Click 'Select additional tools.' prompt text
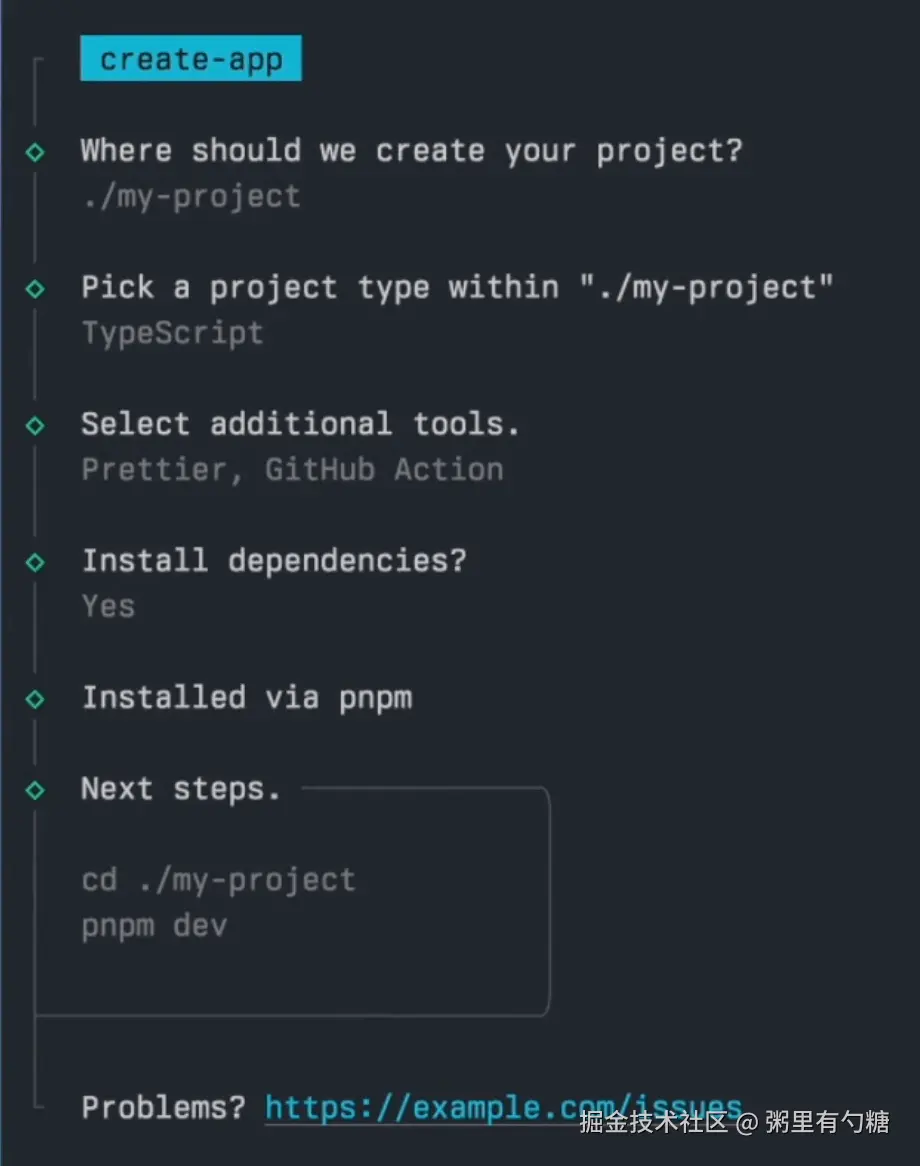Viewport: 920px width, 1166px height. pos(300,424)
